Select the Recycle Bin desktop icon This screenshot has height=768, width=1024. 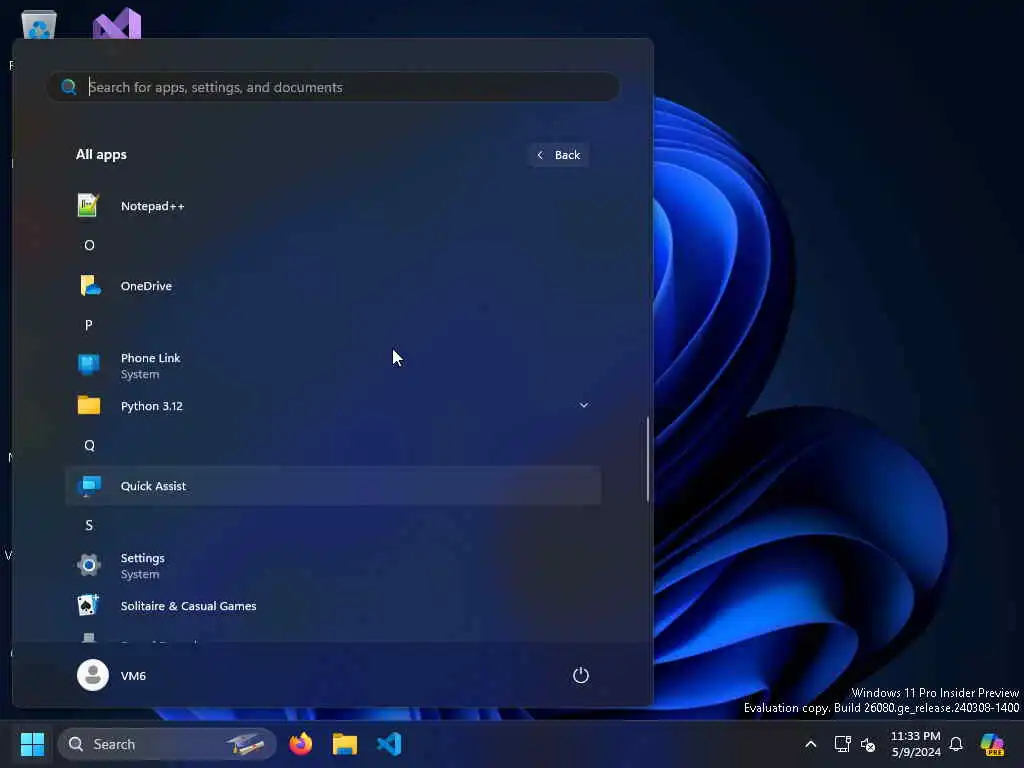(39, 25)
